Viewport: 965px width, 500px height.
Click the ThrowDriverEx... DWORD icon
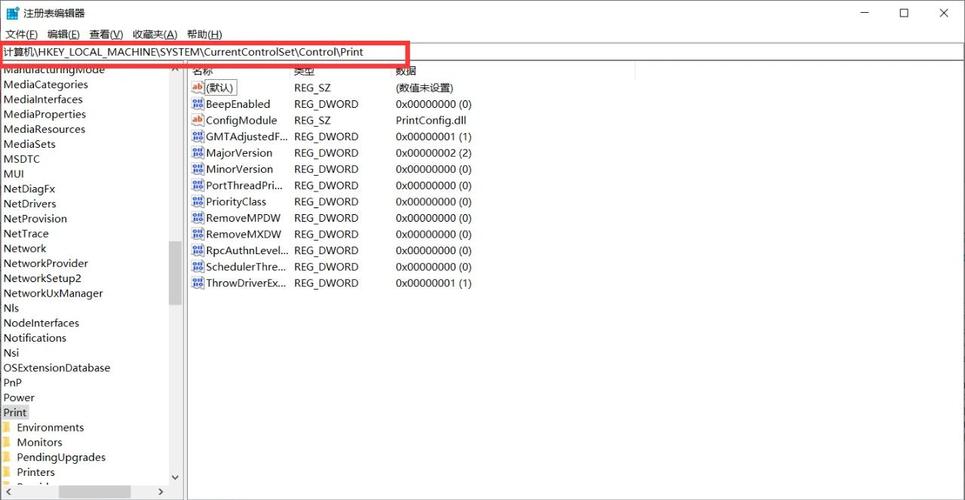(x=198, y=283)
